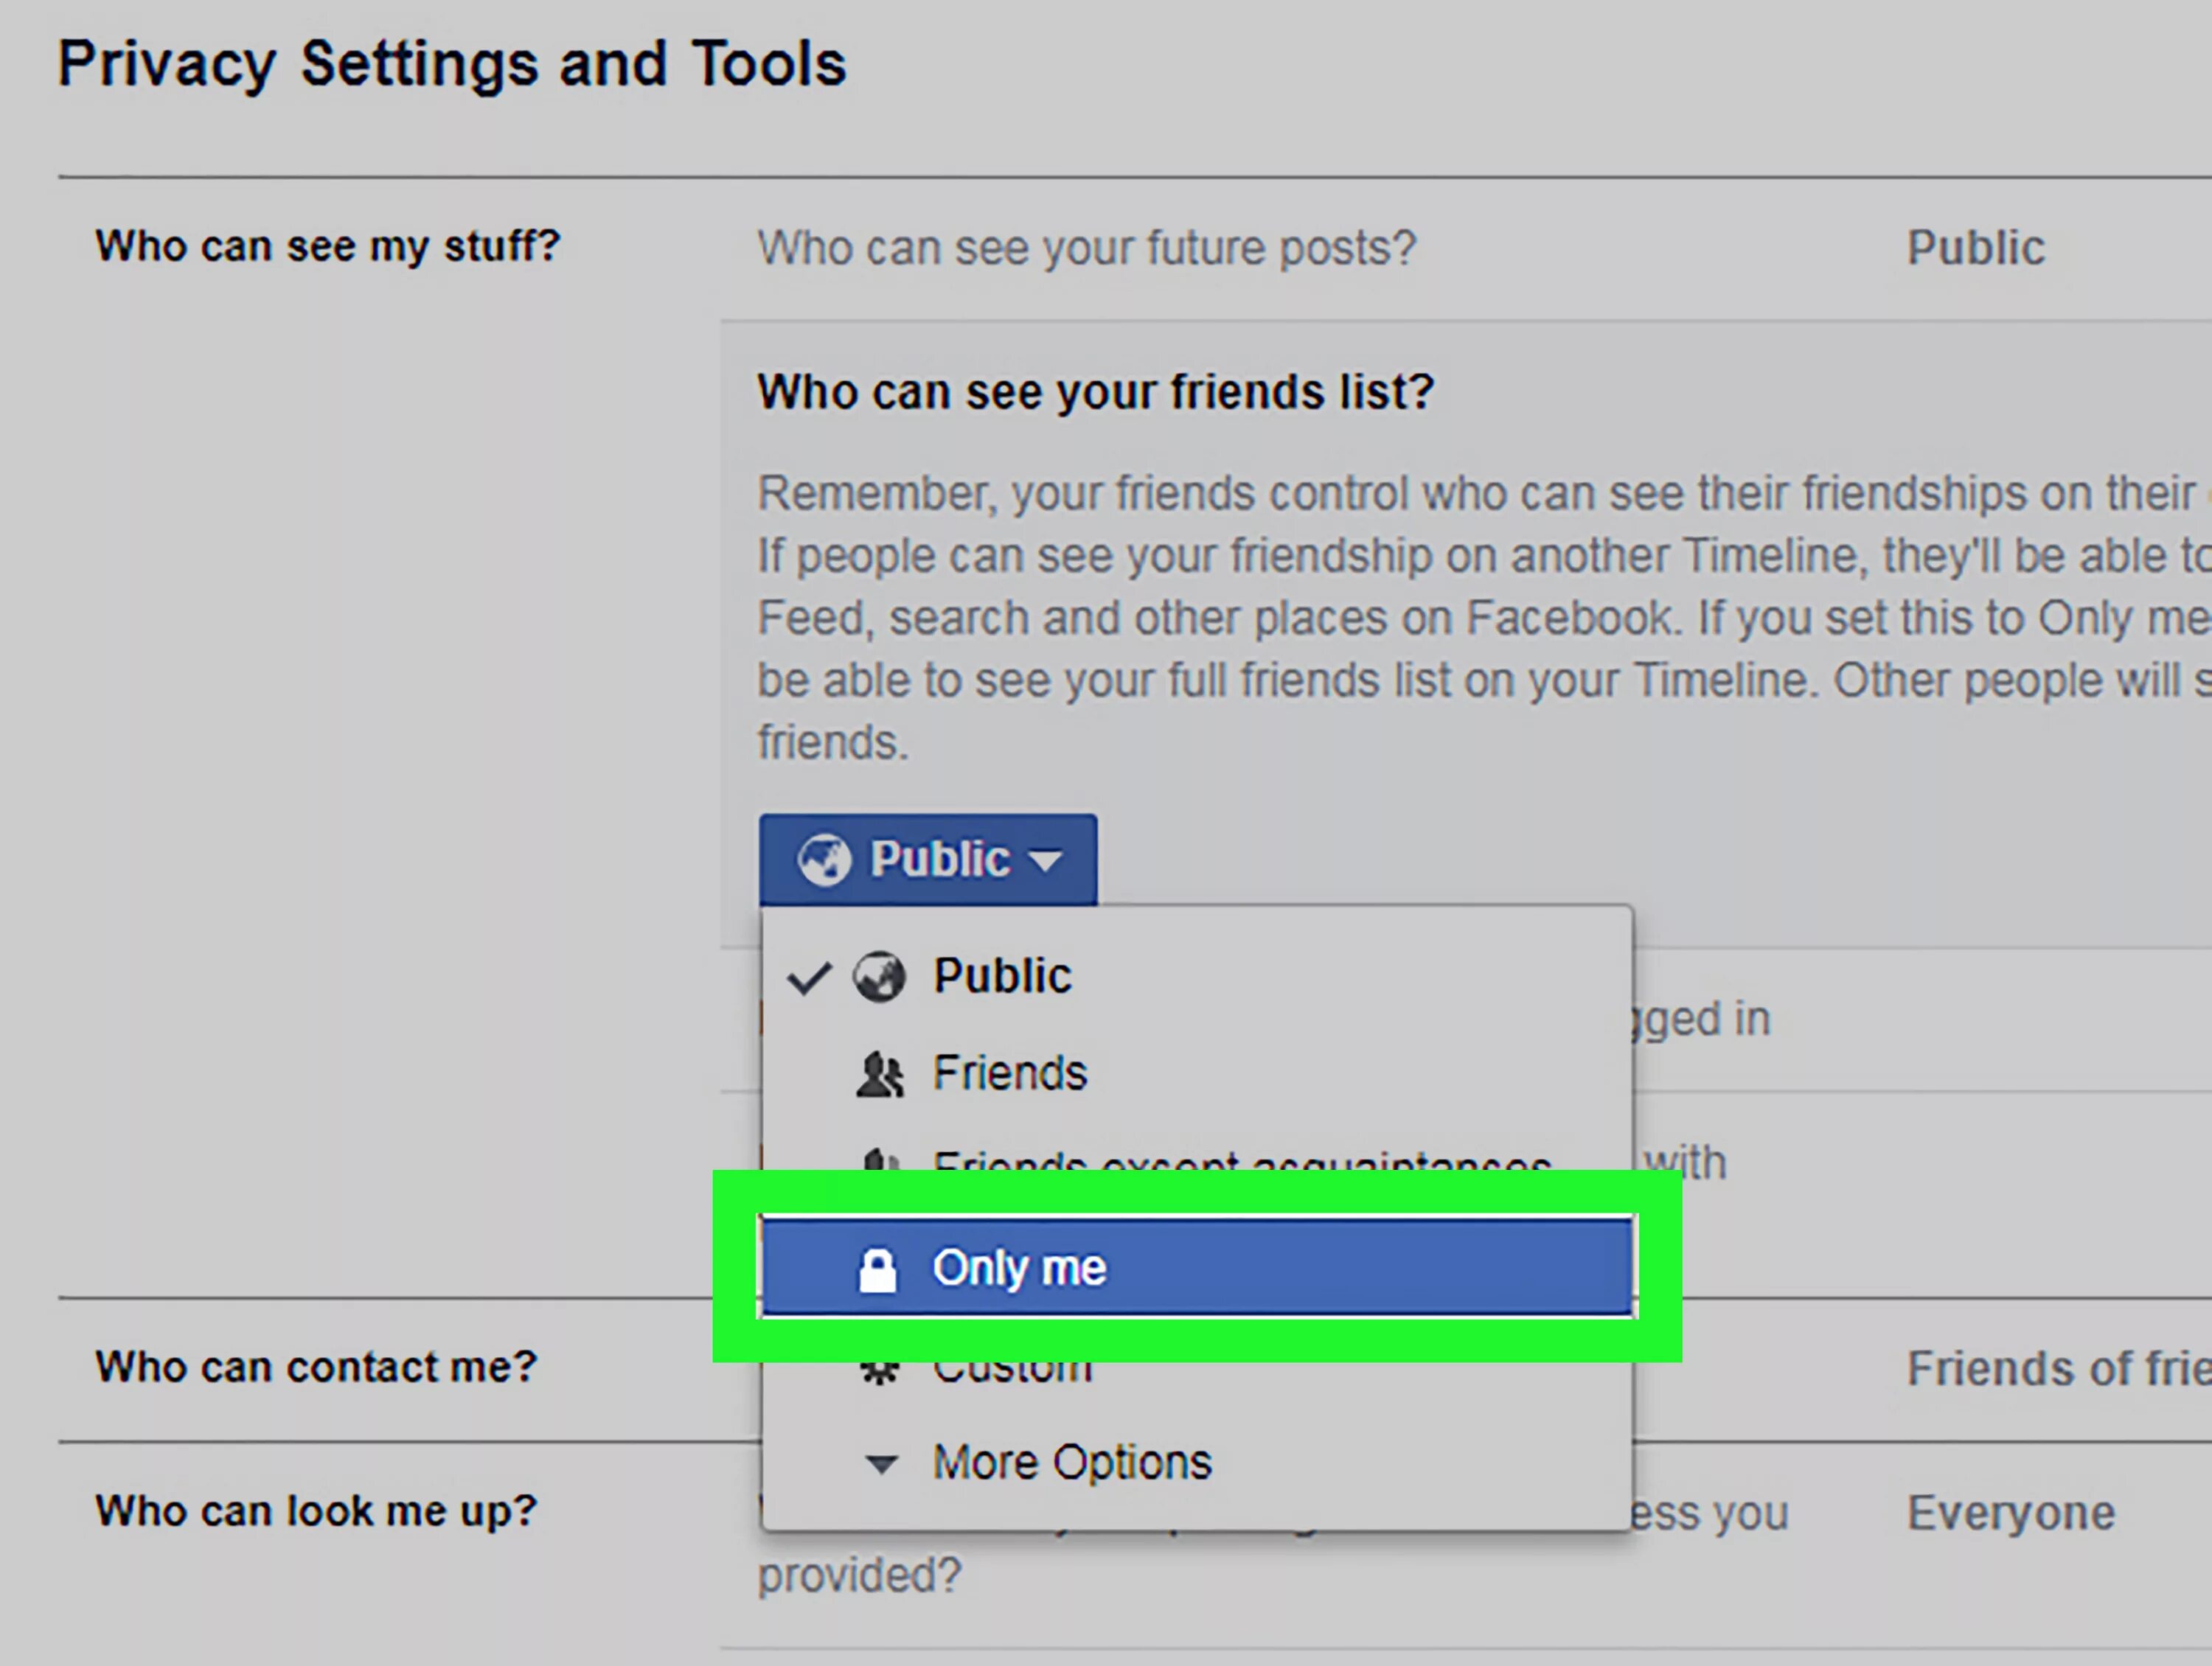Click the padlock icon beside Only me
The image size is (2212, 1666).
tap(878, 1269)
